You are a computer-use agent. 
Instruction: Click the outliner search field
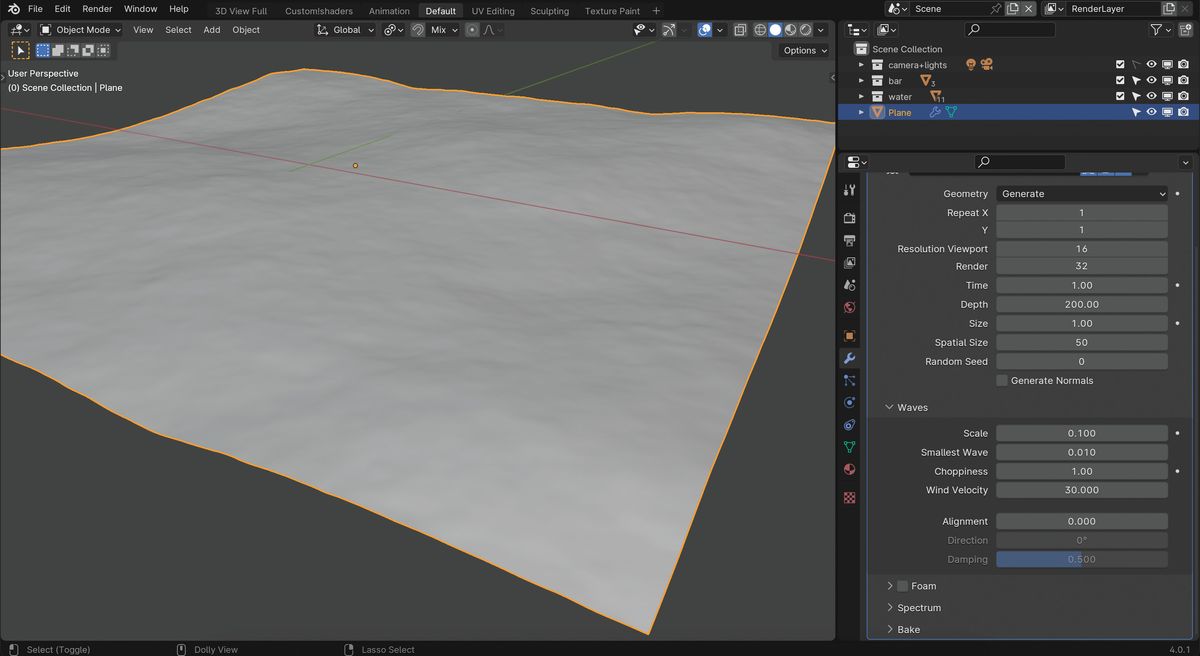tap(1009, 29)
